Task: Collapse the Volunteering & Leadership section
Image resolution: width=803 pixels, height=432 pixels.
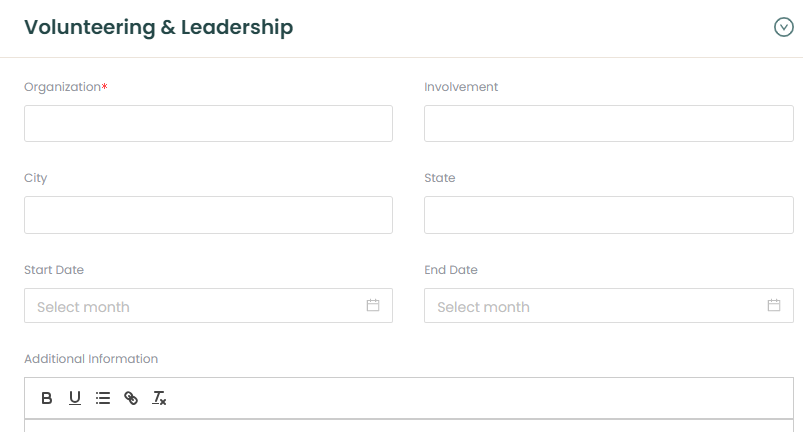Action: tap(784, 28)
